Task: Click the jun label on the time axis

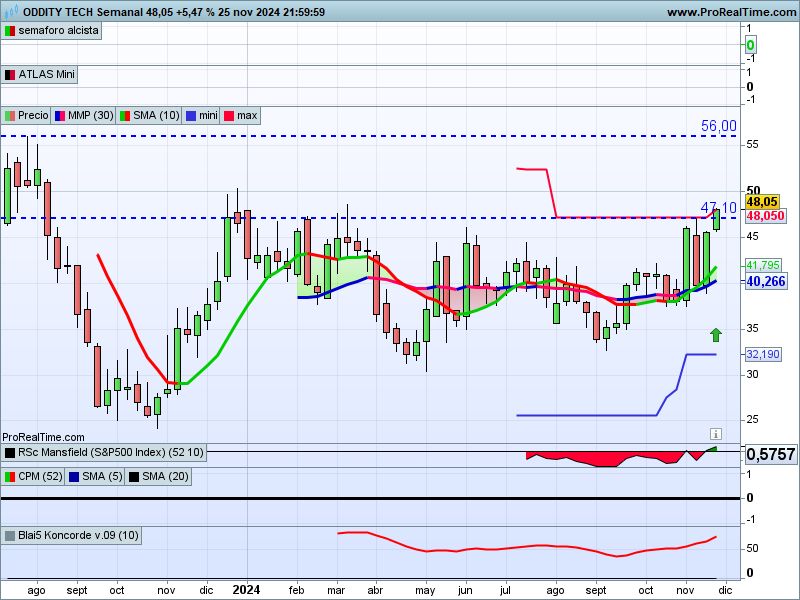Action: pos(465,590)
